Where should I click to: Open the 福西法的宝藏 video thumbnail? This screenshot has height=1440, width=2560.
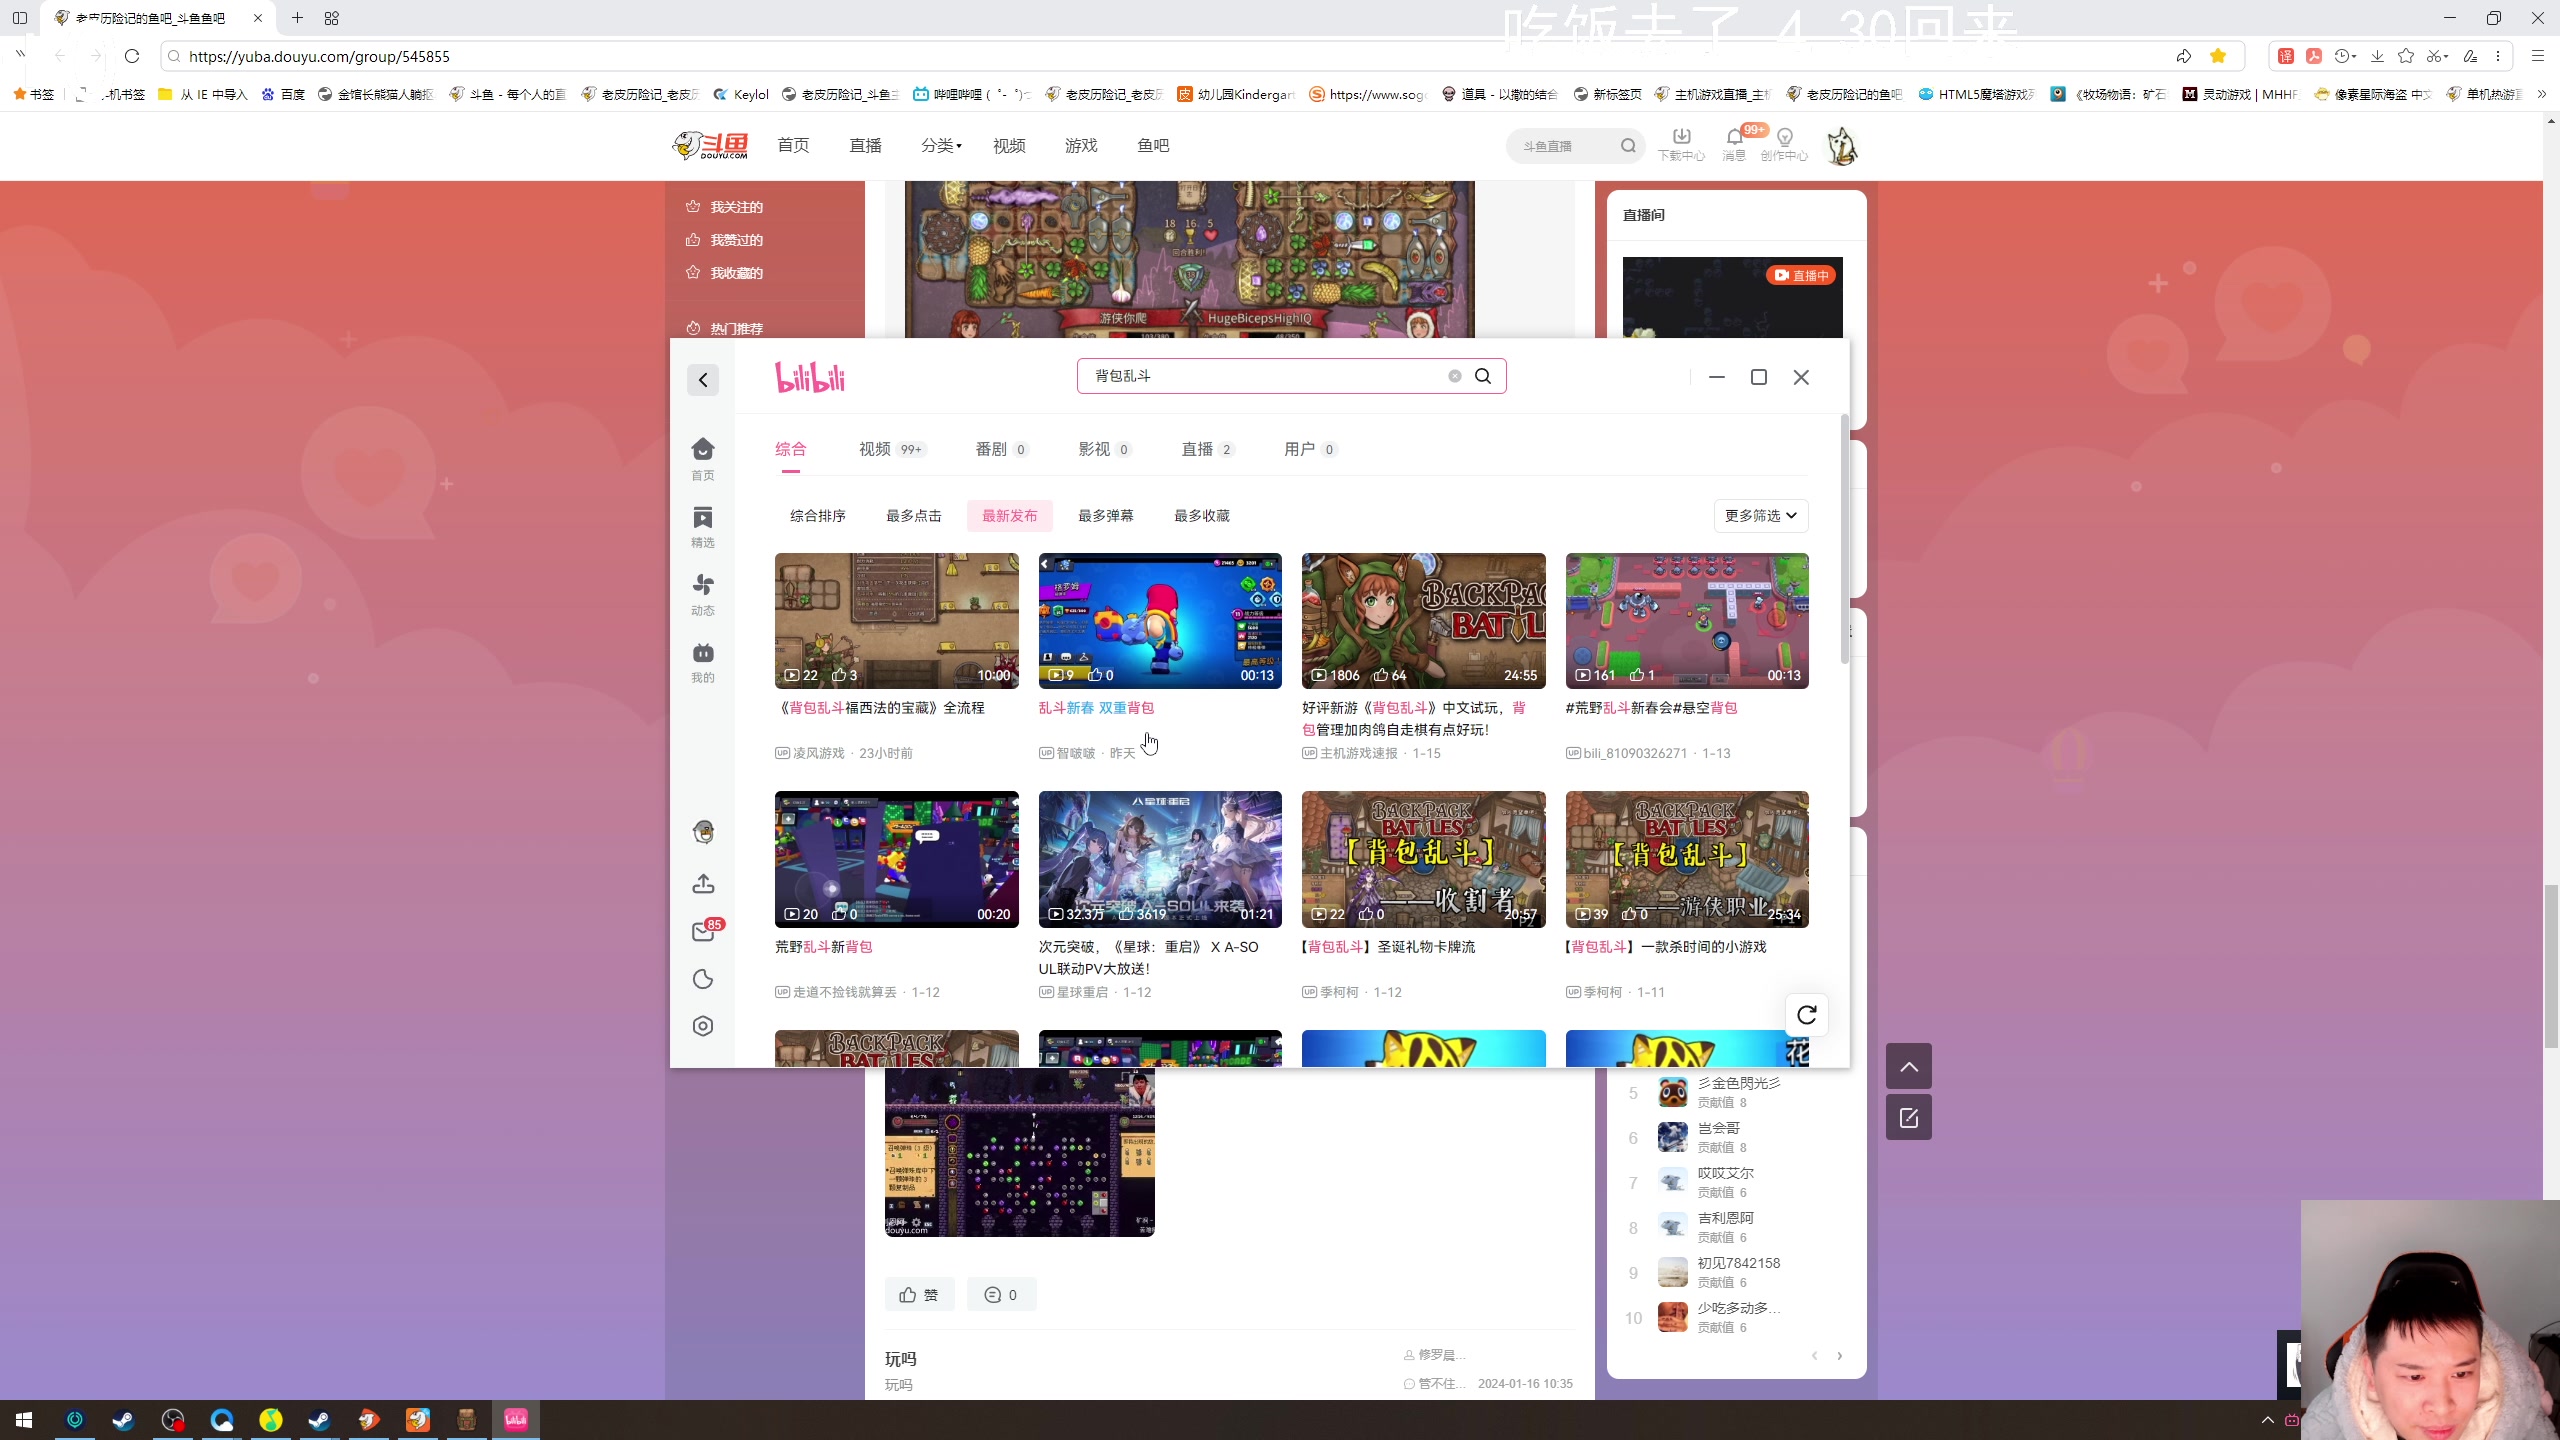[x=897, y=621]
